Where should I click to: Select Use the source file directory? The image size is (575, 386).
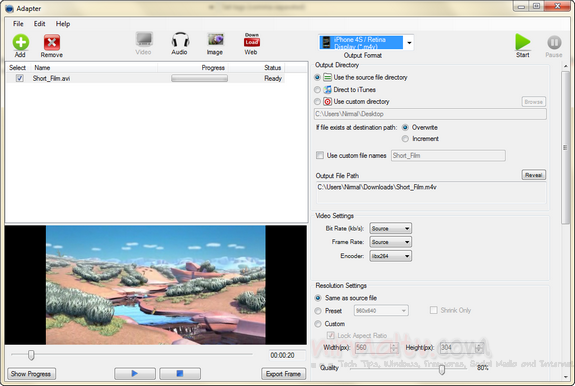[x=317, y=77]
